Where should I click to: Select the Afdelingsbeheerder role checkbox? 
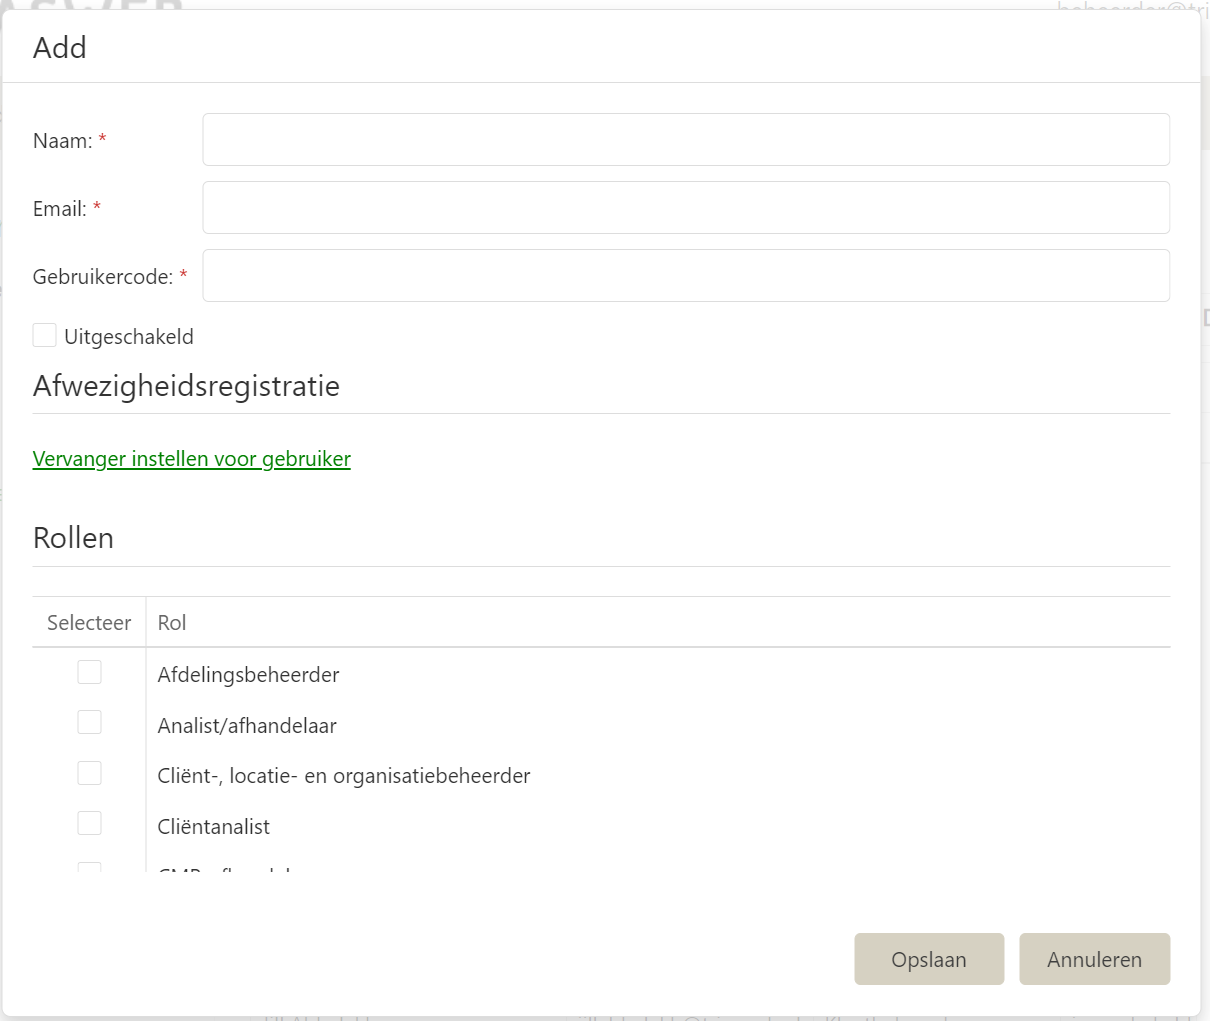[90, 672]
